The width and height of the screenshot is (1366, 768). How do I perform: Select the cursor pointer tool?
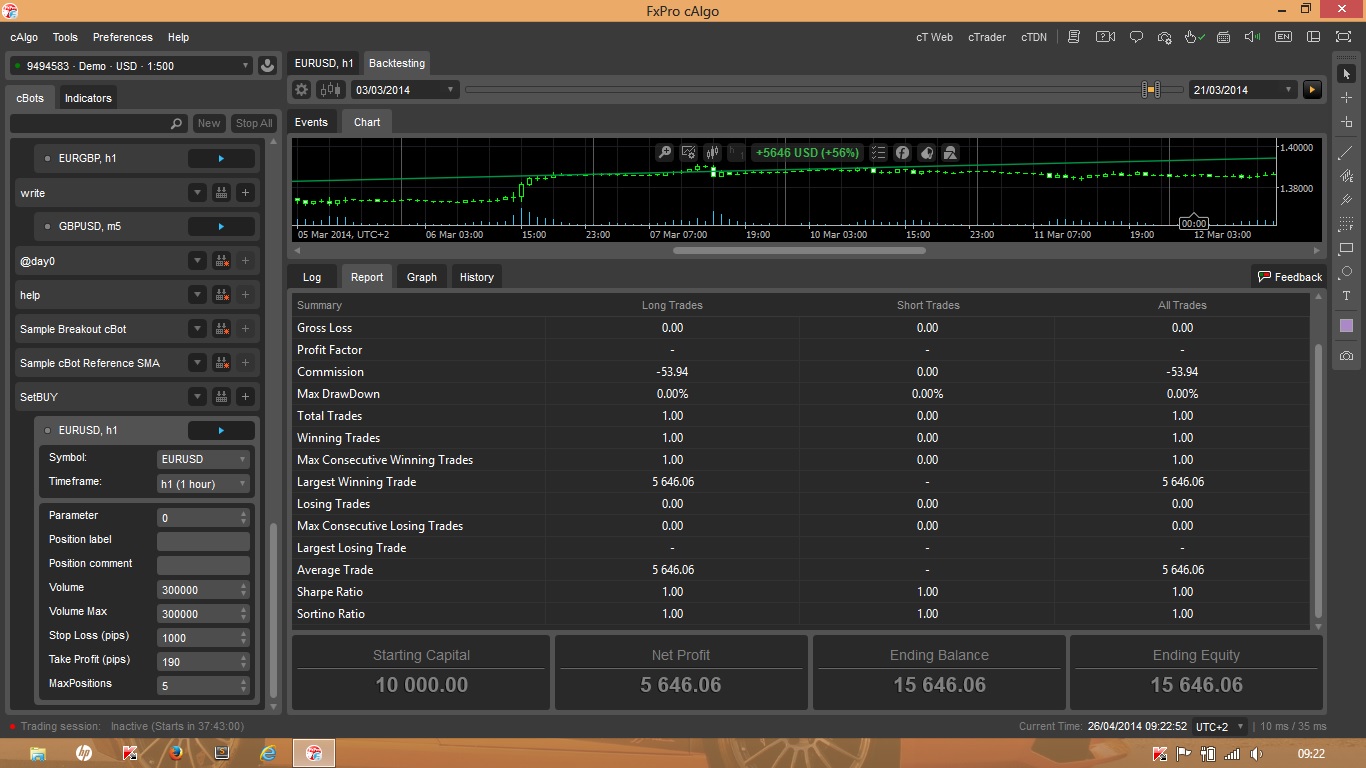tap(1346, 74)
